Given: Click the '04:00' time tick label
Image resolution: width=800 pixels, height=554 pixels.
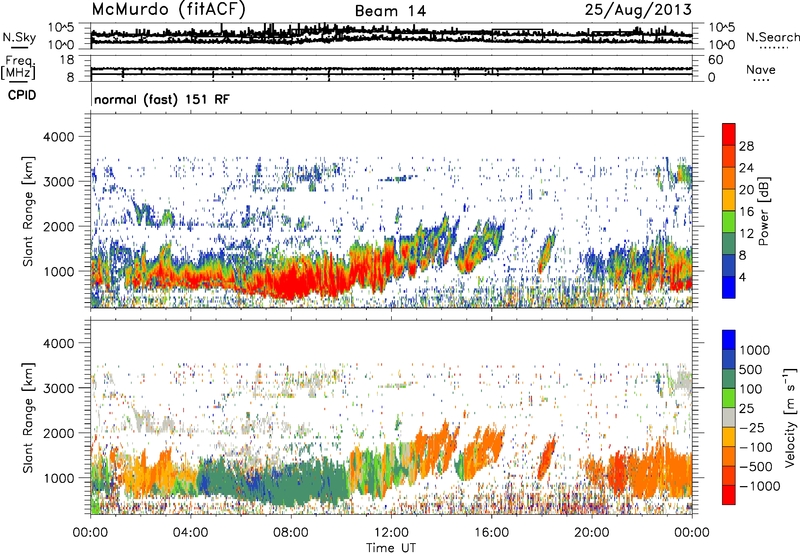Looking at the screenshot, I should pos(190,533).
